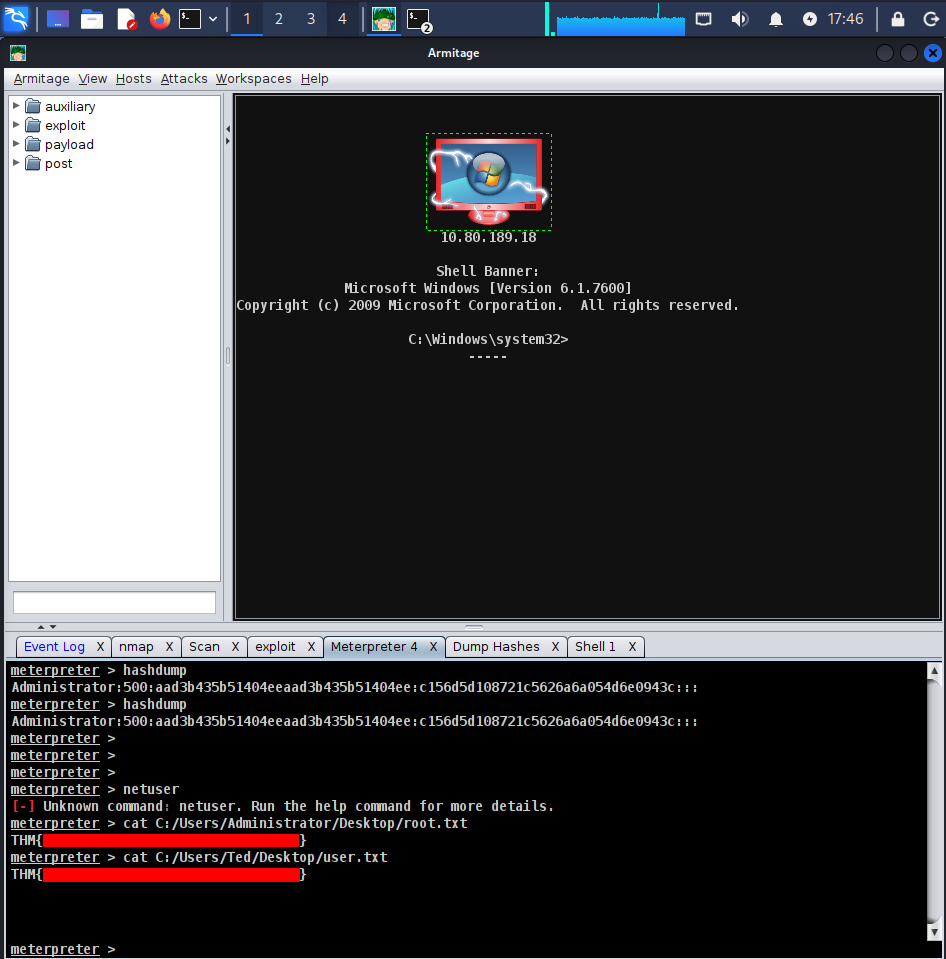Expand the post module folder
This screenshot has height=959, width=946.
click(17, 163)
